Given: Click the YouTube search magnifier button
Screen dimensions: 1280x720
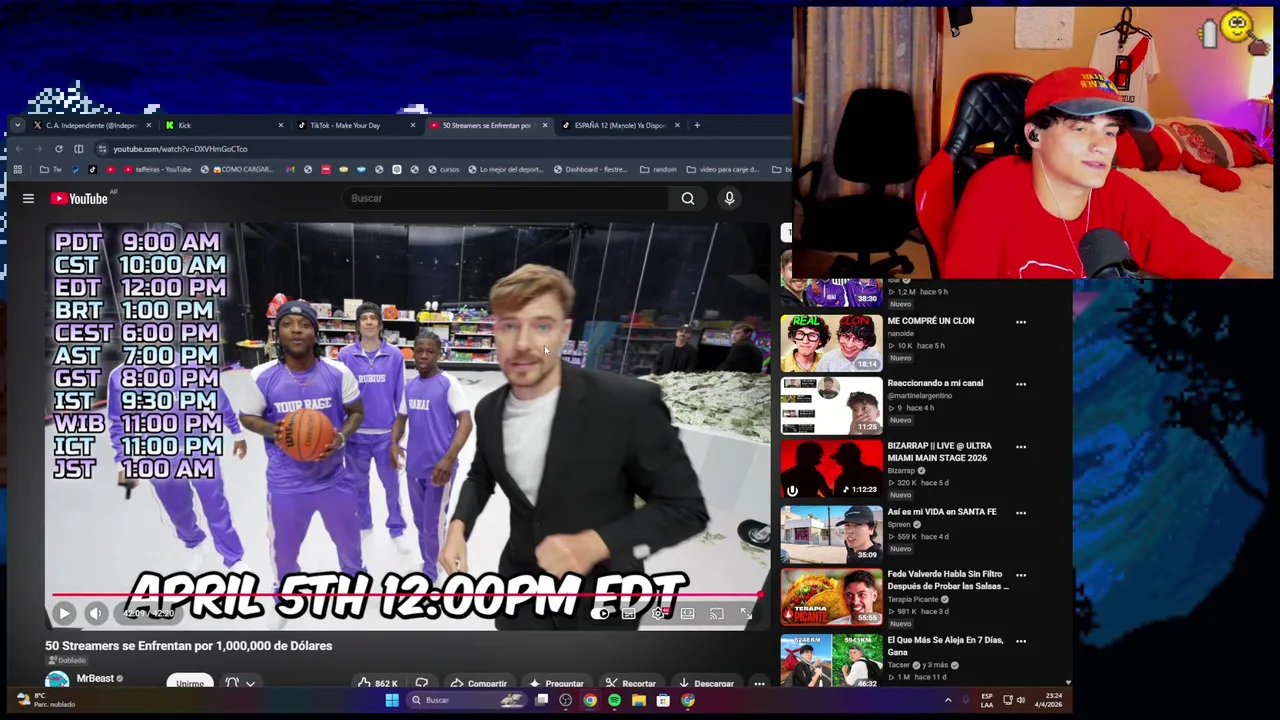Looking at the screenshot, I should [x=688, y=198].
